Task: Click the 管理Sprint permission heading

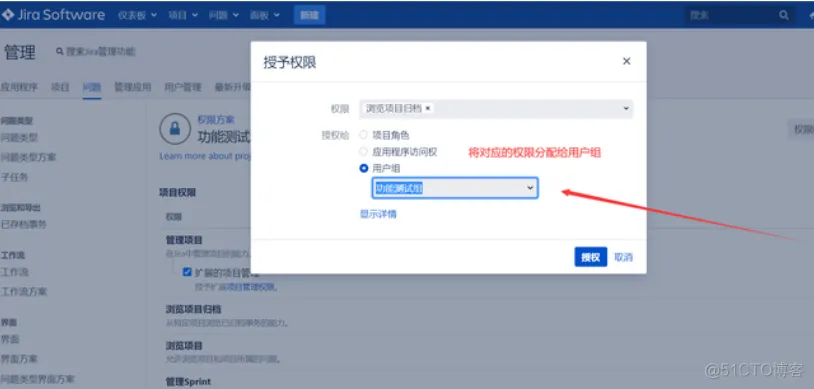Action: (x=188, y=382)
